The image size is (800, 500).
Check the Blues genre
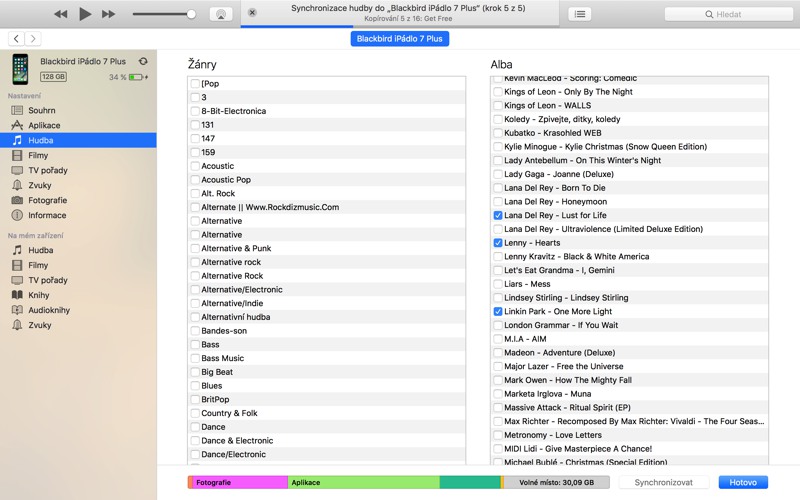pyautogui.click(x=195, y=386)
